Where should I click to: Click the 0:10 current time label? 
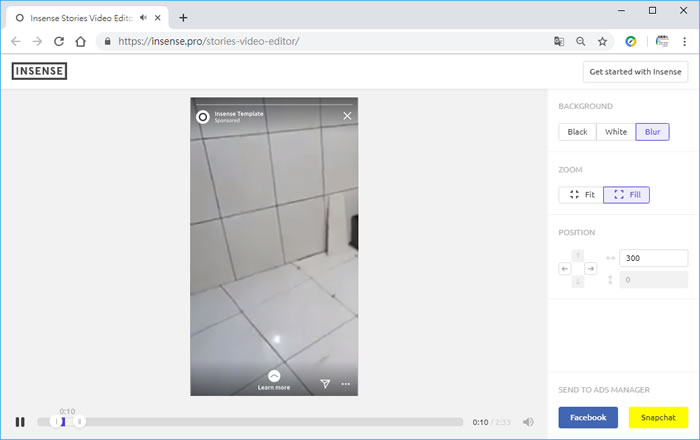tap(480, 422)
